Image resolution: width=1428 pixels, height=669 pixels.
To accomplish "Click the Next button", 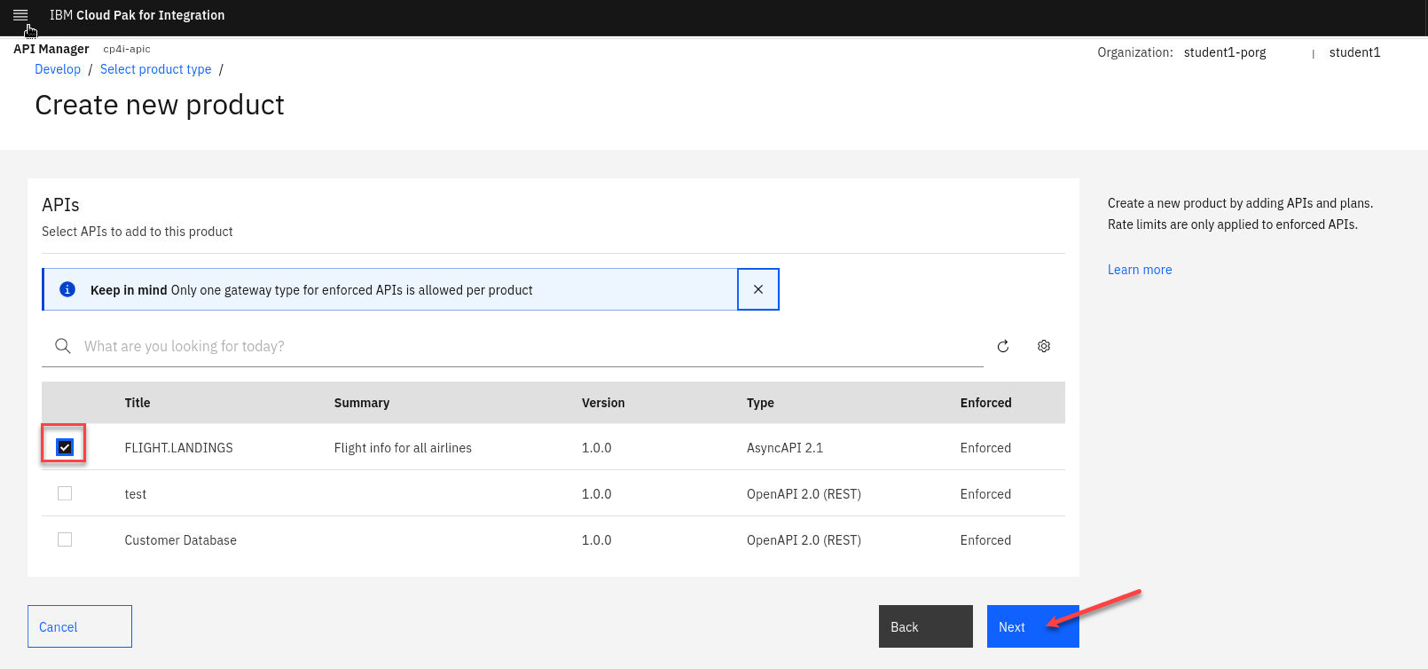I will coord(1032,627).
